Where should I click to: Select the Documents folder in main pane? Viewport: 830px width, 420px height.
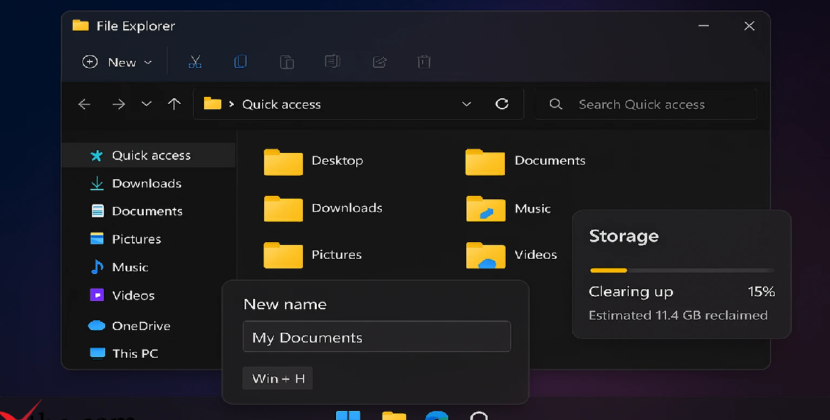tap(525, 161)
